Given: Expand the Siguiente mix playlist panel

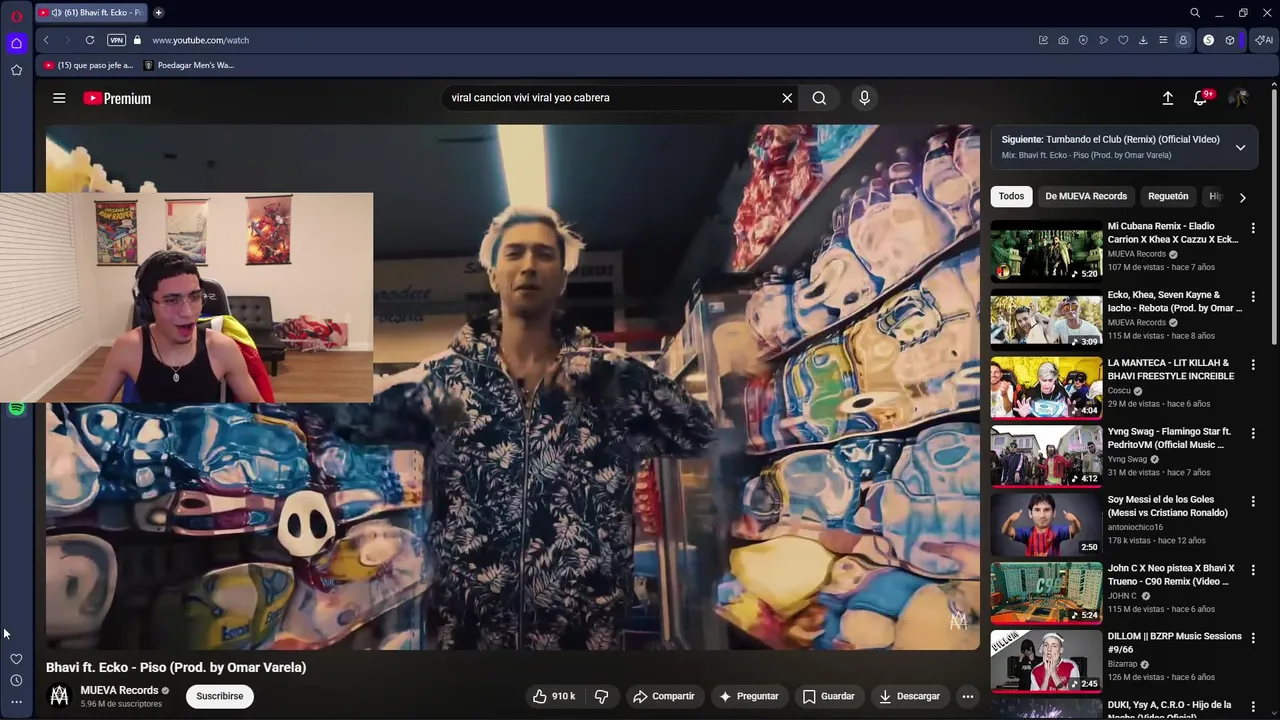Looking at the screenshot, I should 1240,147.
